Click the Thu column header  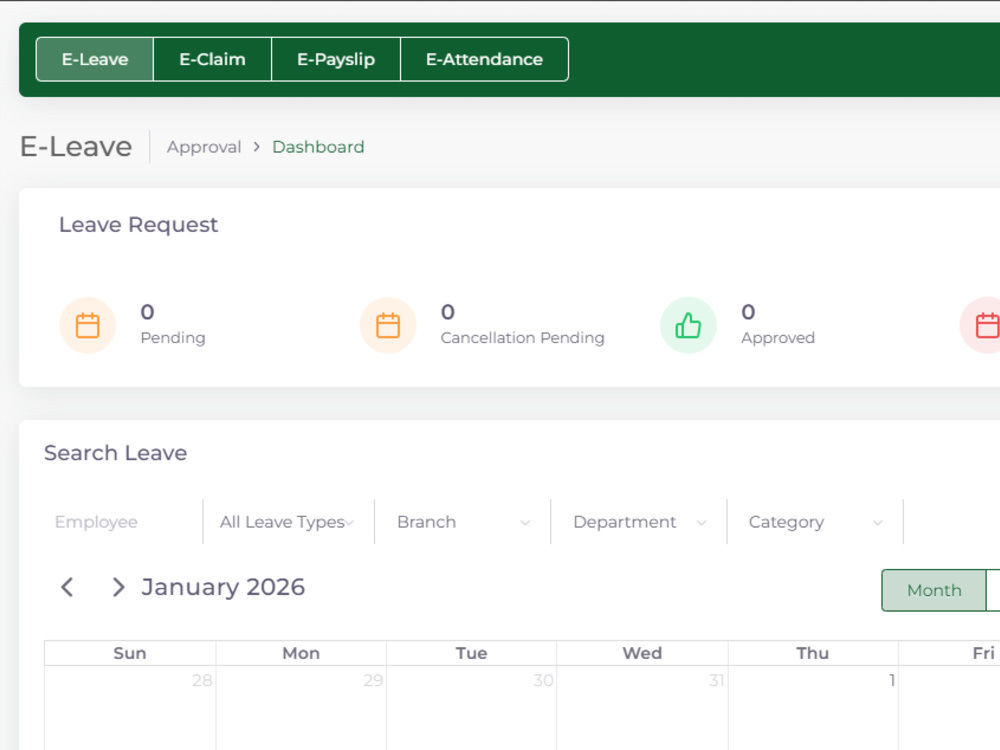[812, 653]
